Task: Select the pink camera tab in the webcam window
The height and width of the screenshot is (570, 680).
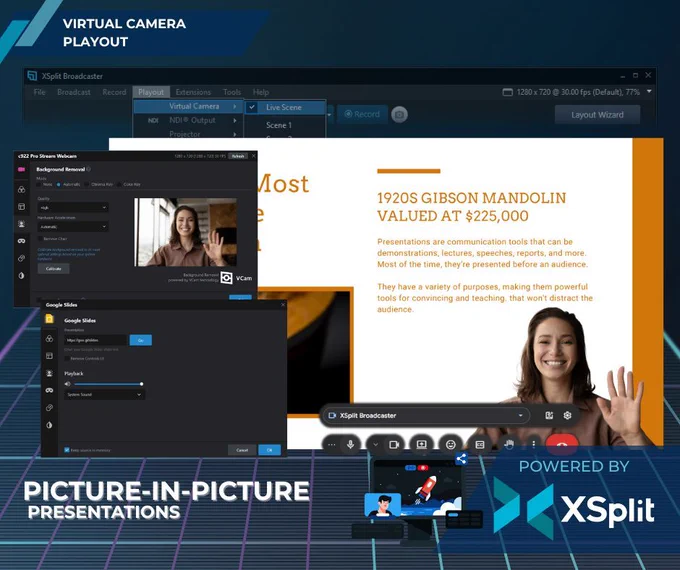Action: (21, 169)
